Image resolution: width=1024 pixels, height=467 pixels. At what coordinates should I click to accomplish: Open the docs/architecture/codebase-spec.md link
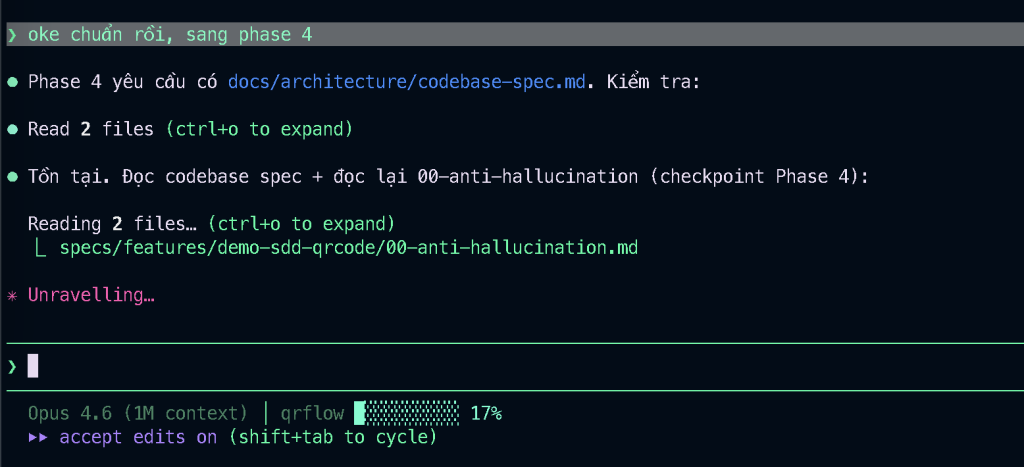coord(406,81)
